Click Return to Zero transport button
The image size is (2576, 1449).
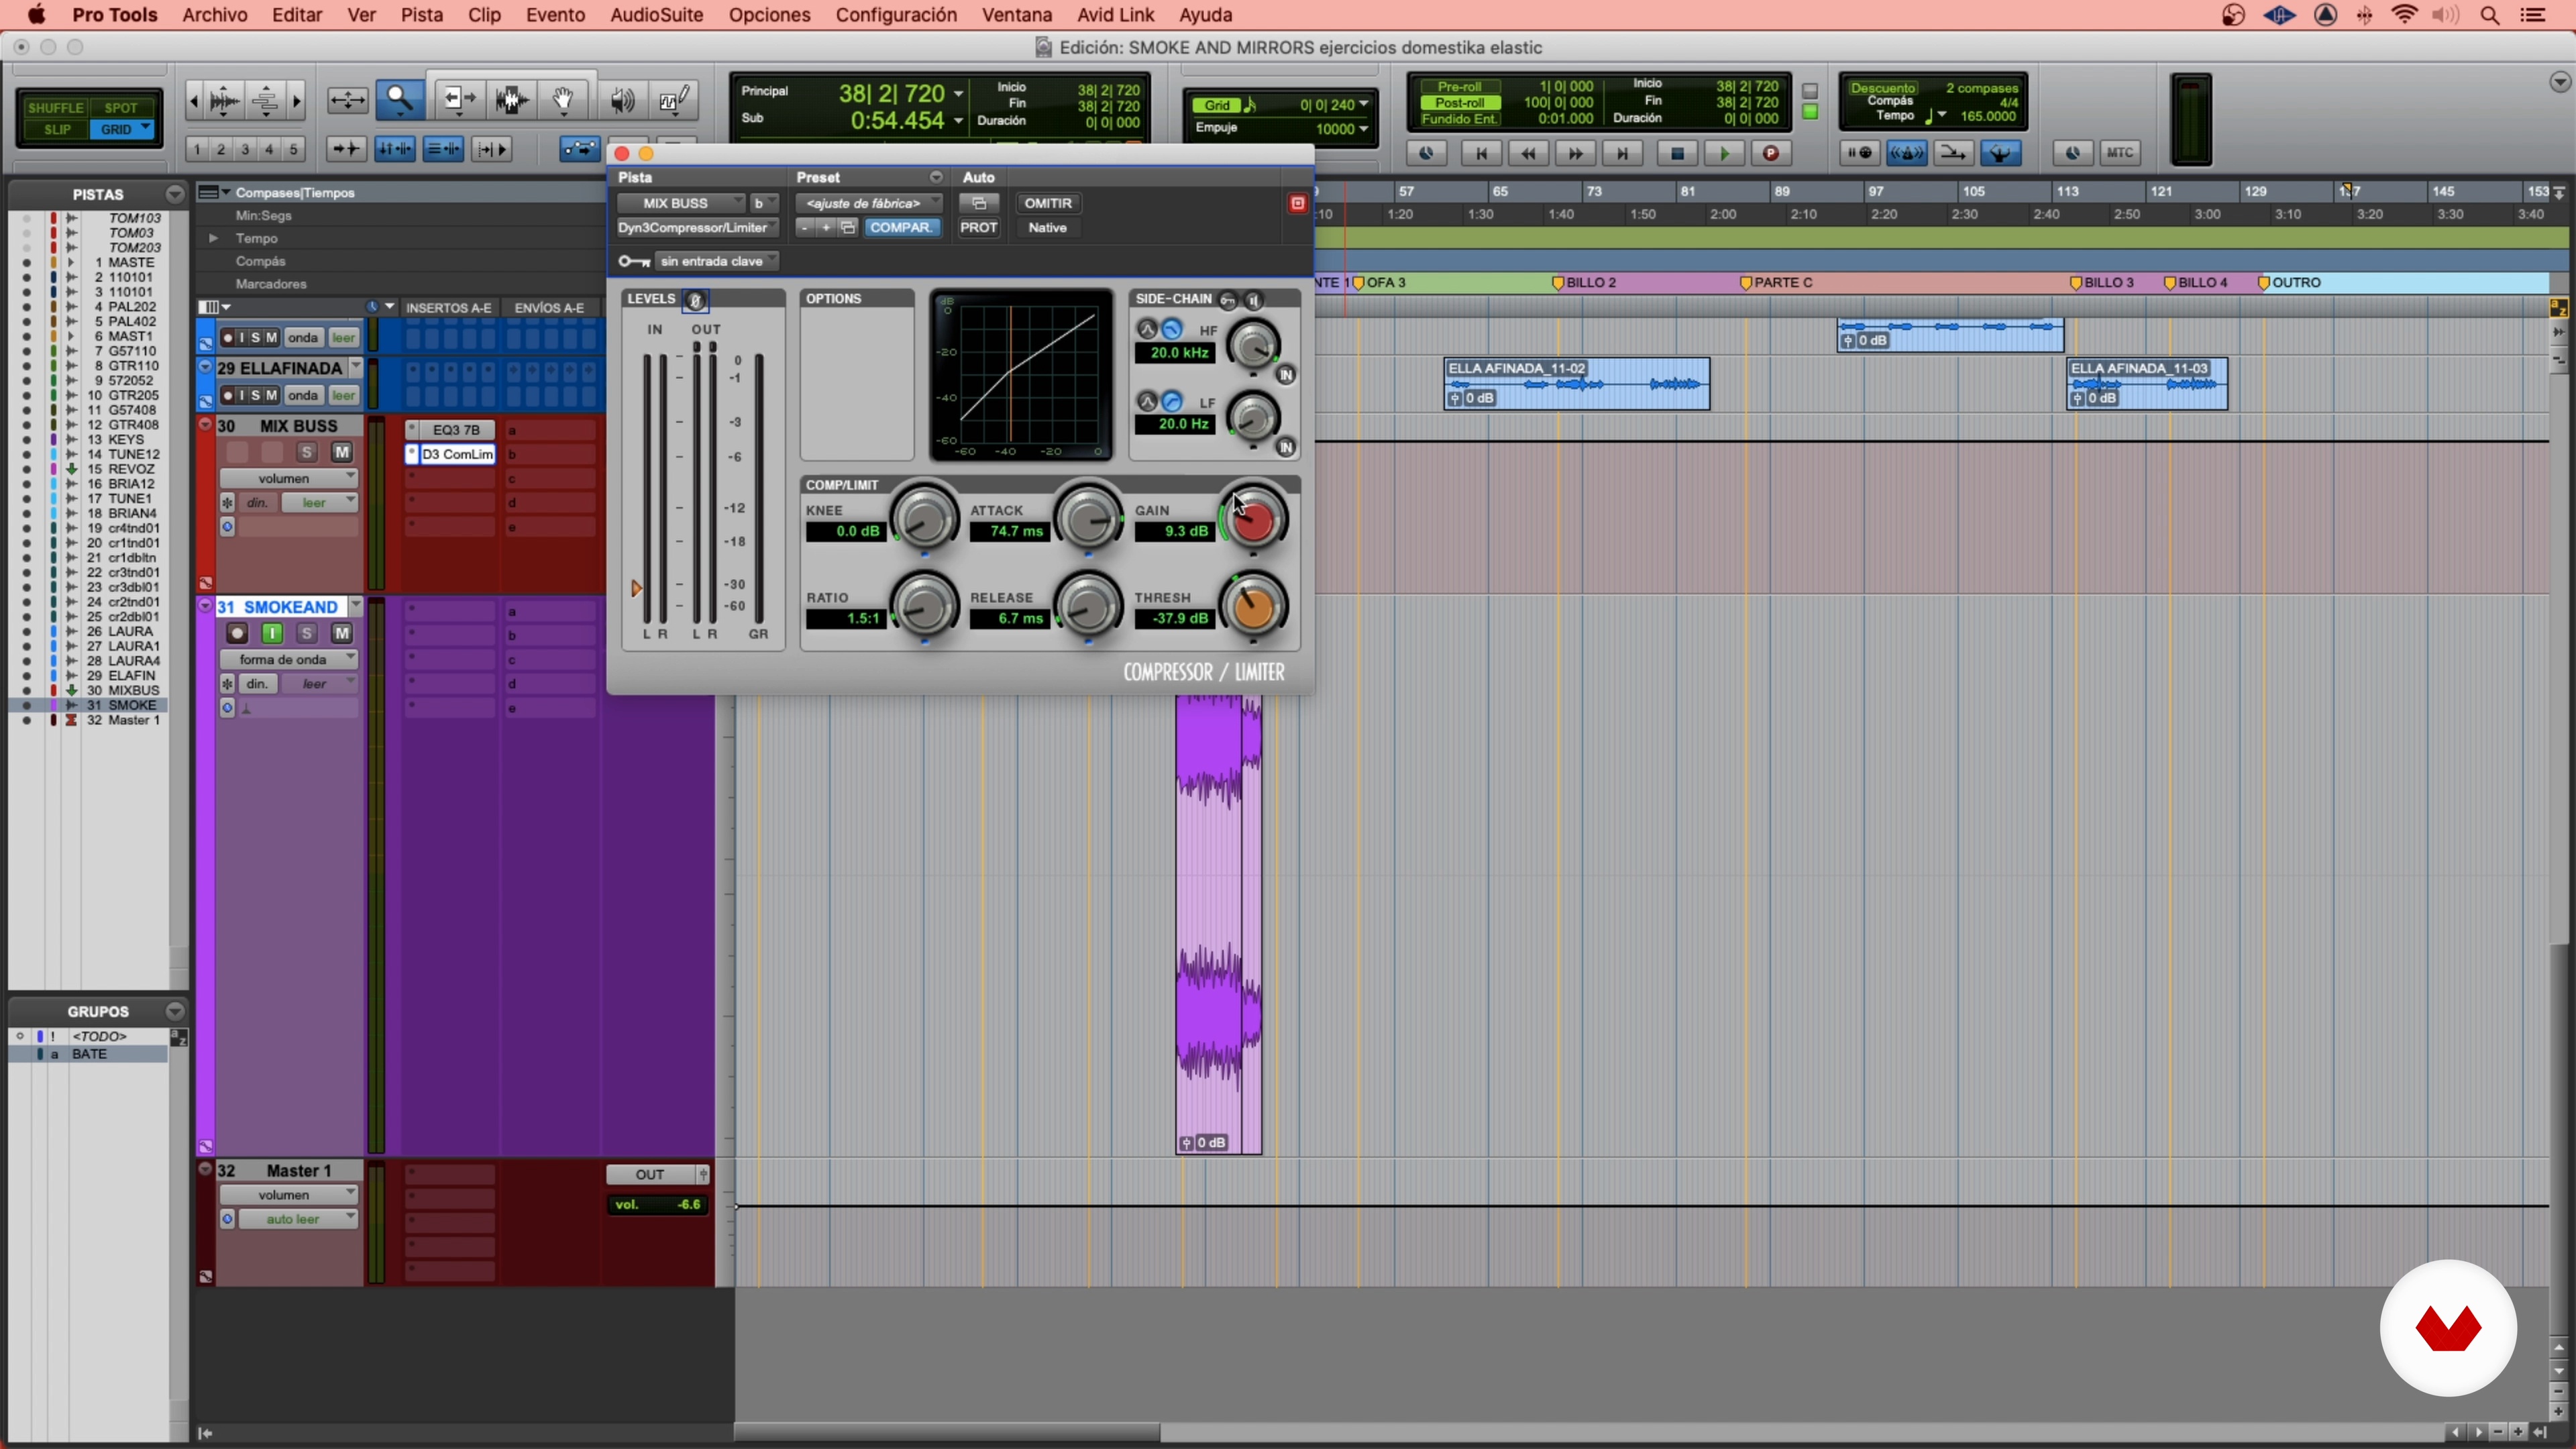[x=1481, y=153]
